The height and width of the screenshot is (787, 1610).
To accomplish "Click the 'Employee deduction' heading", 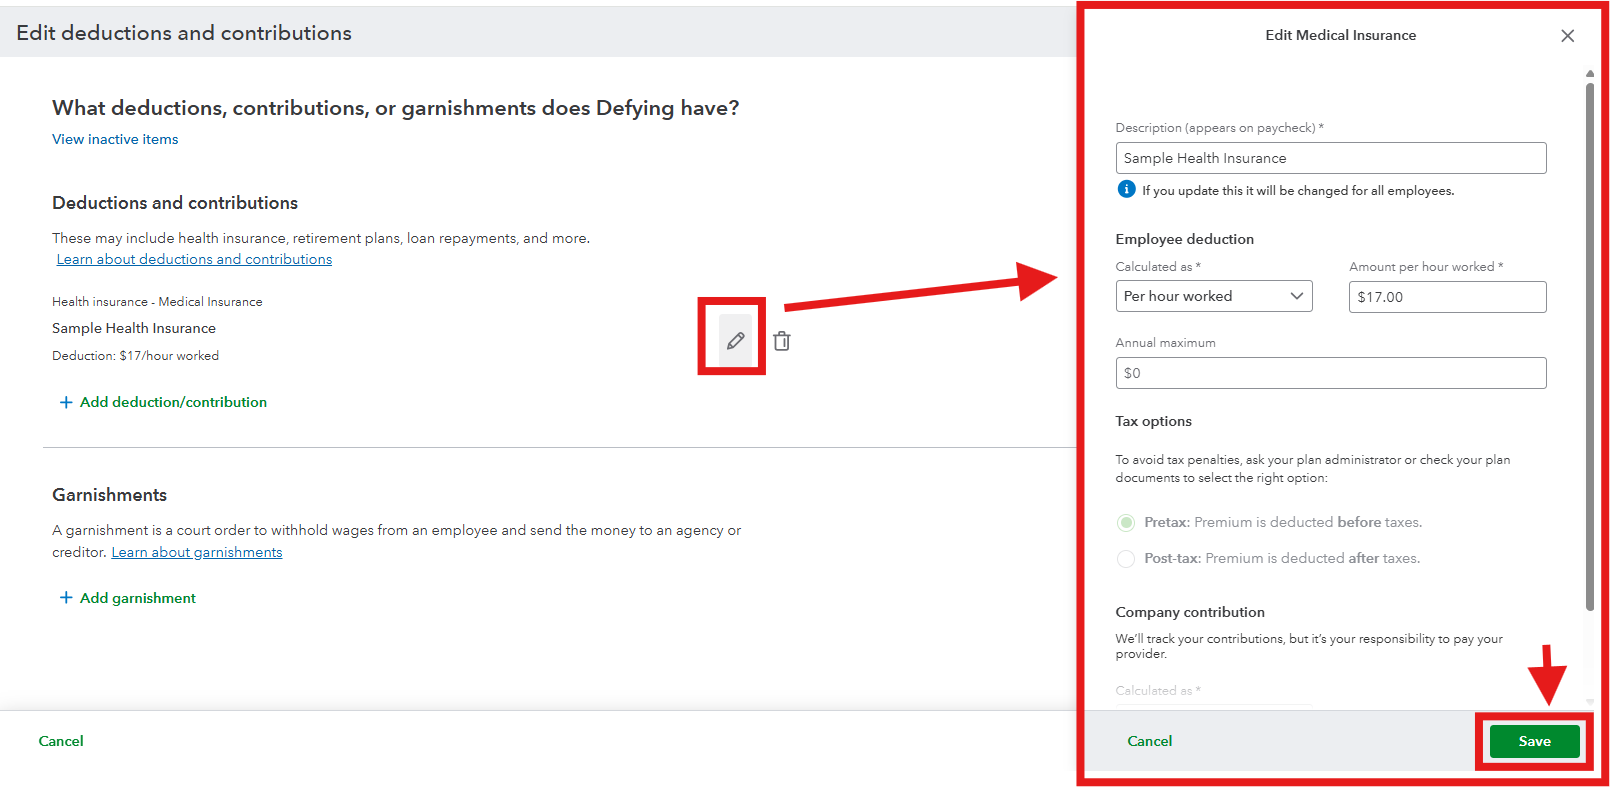I will 1184,239.
